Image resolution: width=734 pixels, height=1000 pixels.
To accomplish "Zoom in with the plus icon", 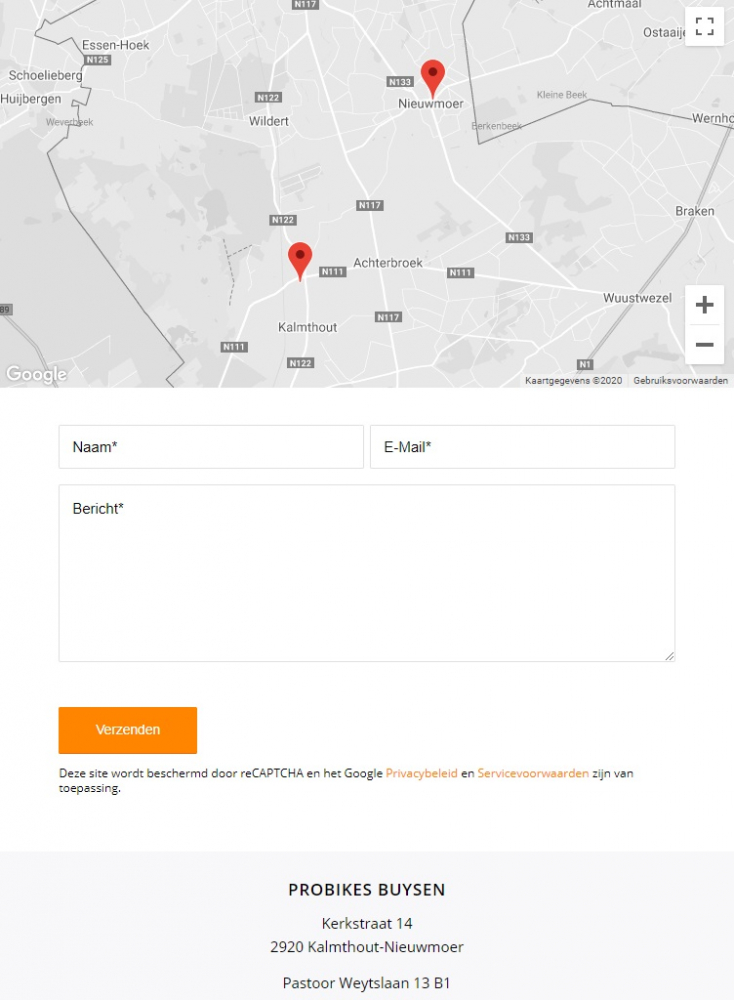I will point(704,305).
